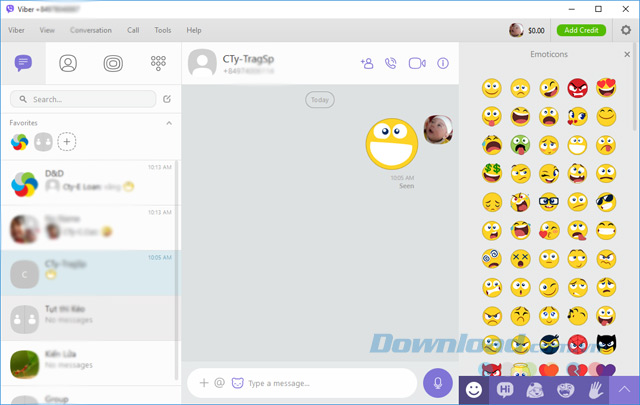The image size is (640, 405).
Task: Insert the dollar-eyes emoticon
Action: tap(492, 173)
